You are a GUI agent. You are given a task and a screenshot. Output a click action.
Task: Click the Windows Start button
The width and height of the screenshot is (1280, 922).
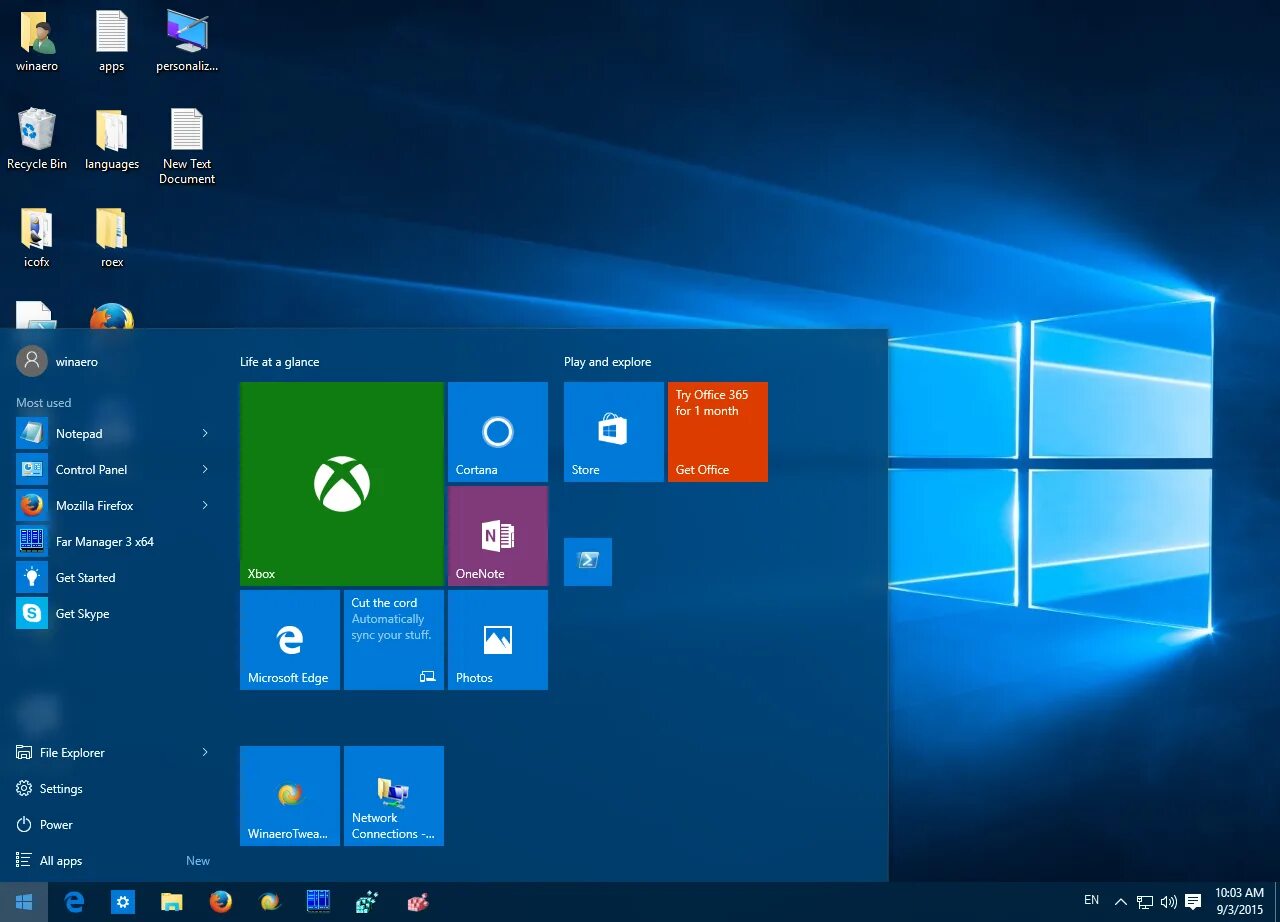tap(24, 902)
